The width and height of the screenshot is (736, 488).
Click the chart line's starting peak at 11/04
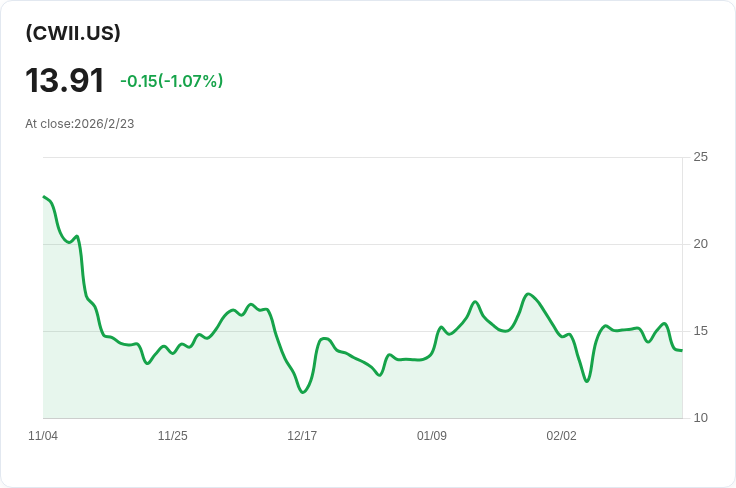coord(44,197)
